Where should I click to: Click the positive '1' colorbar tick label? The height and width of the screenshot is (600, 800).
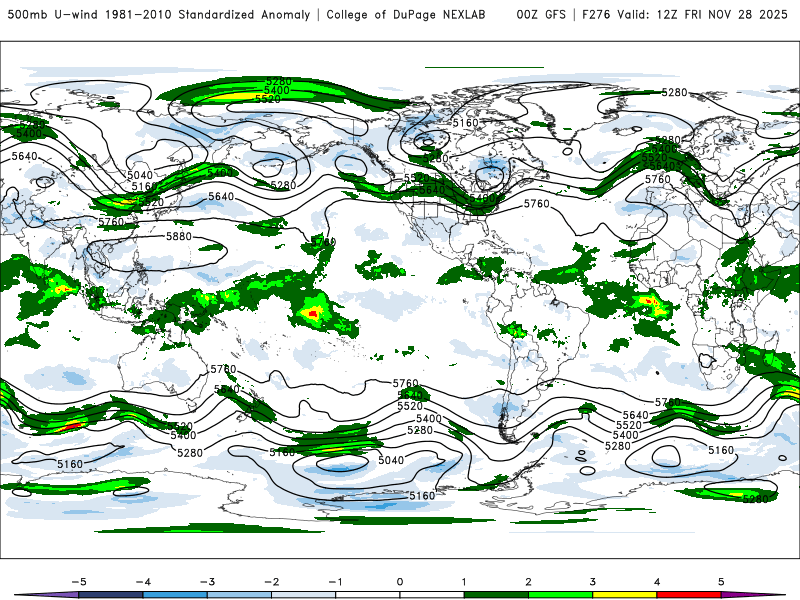[464, 582]
